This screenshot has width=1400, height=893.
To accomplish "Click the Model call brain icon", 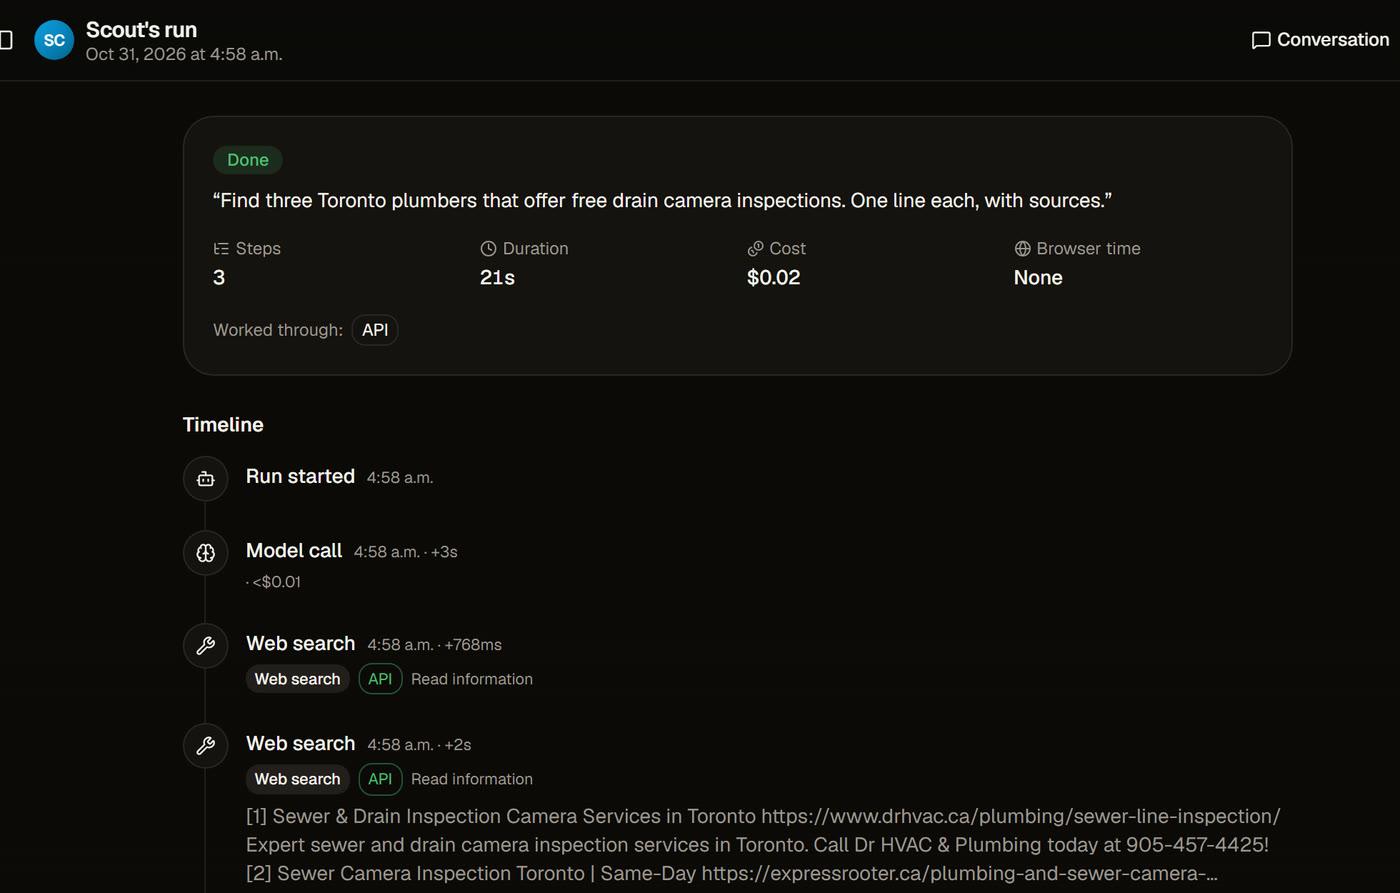I will click(205, 553).
